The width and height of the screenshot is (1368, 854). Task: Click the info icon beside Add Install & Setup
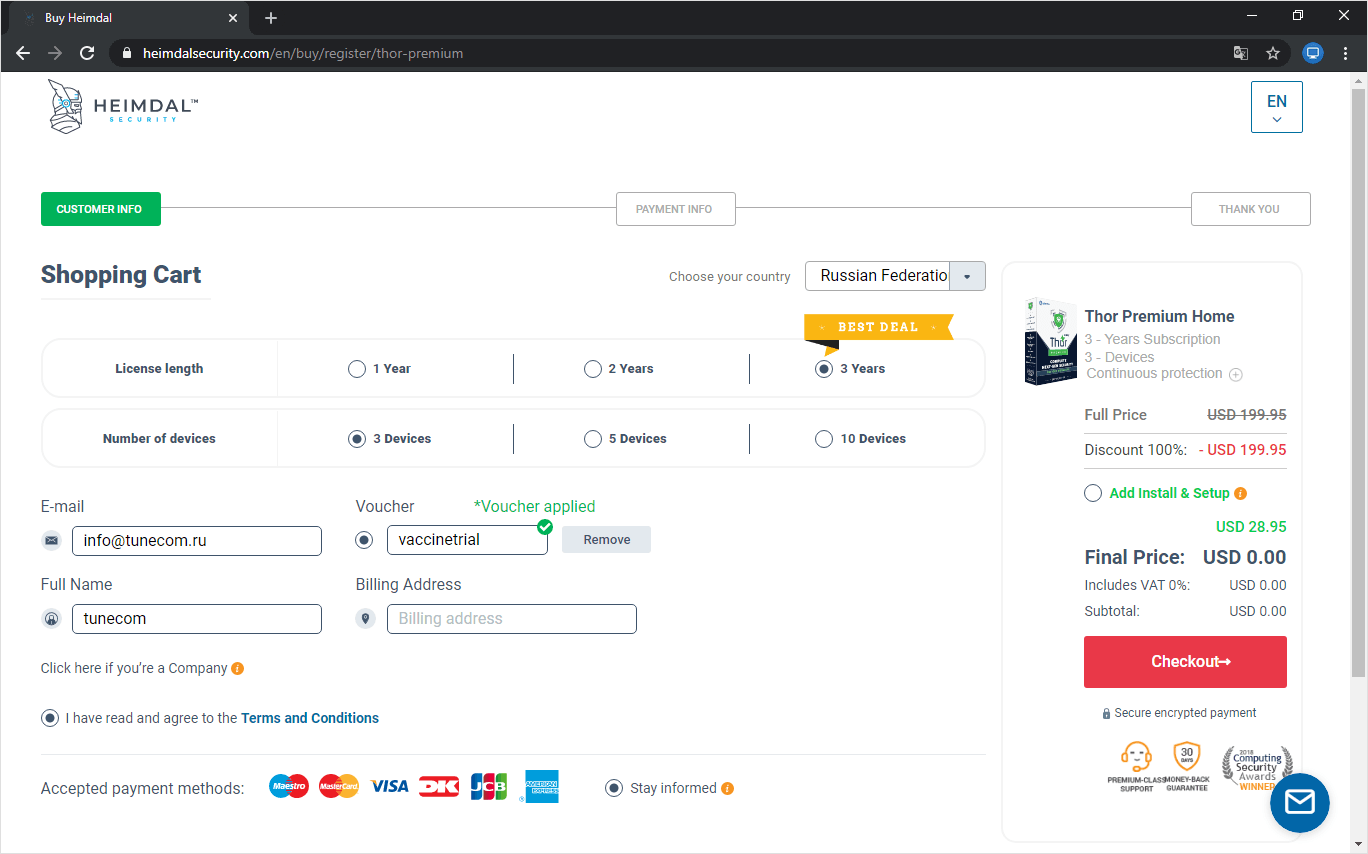click(1241, 493)
